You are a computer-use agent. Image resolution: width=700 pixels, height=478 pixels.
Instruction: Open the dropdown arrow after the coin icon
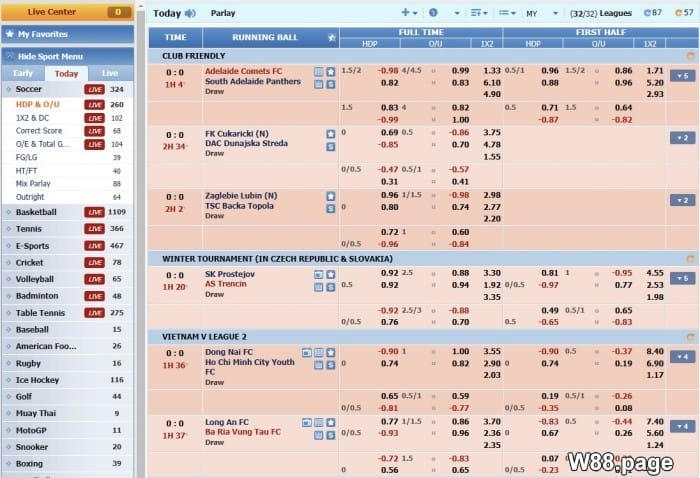click(457, 13)
